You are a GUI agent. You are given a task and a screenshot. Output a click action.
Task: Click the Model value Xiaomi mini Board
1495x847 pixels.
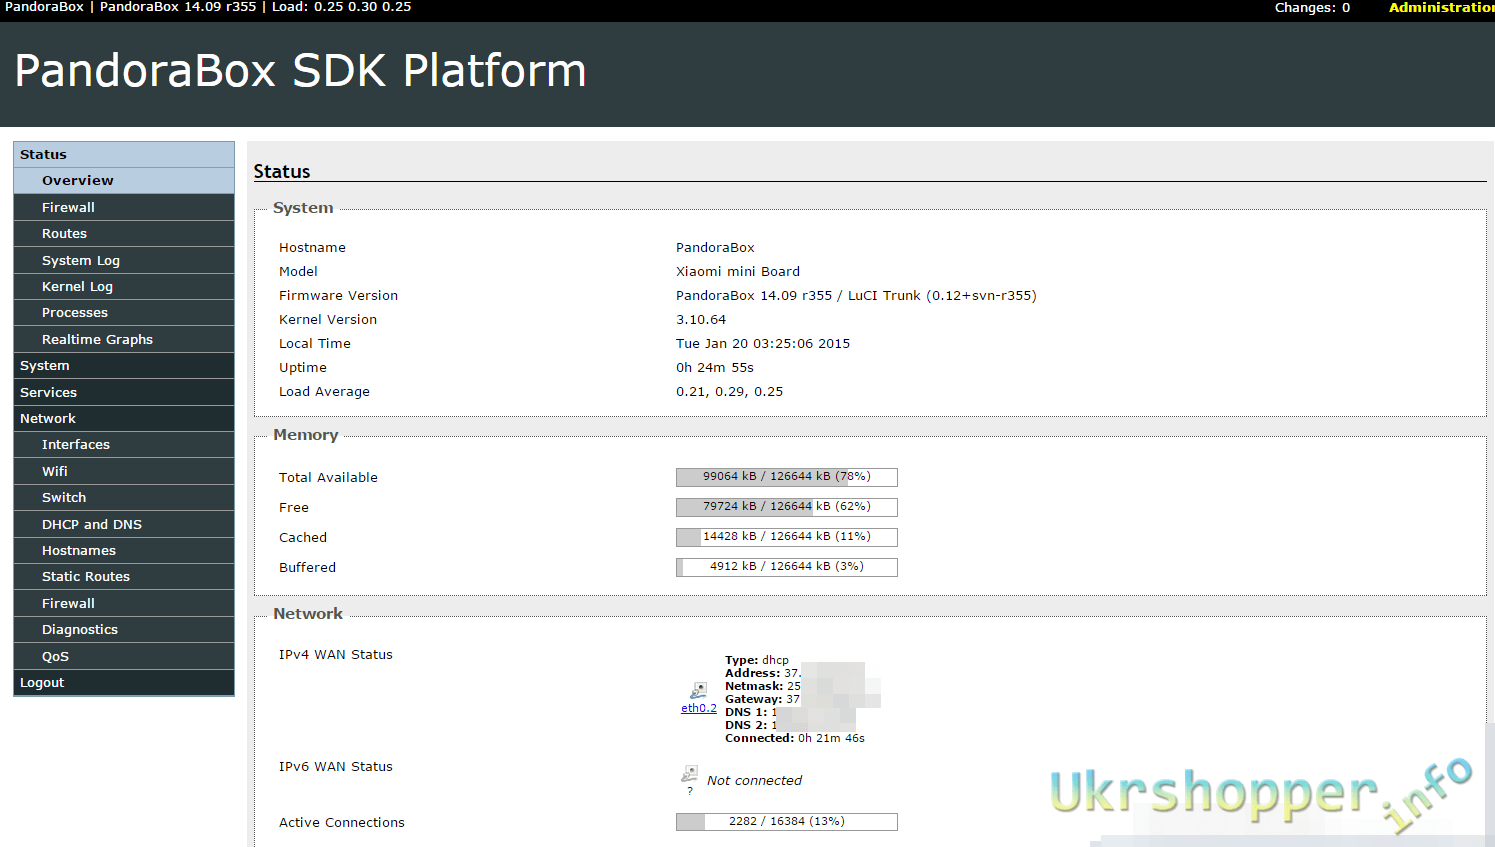click(738, 272)
